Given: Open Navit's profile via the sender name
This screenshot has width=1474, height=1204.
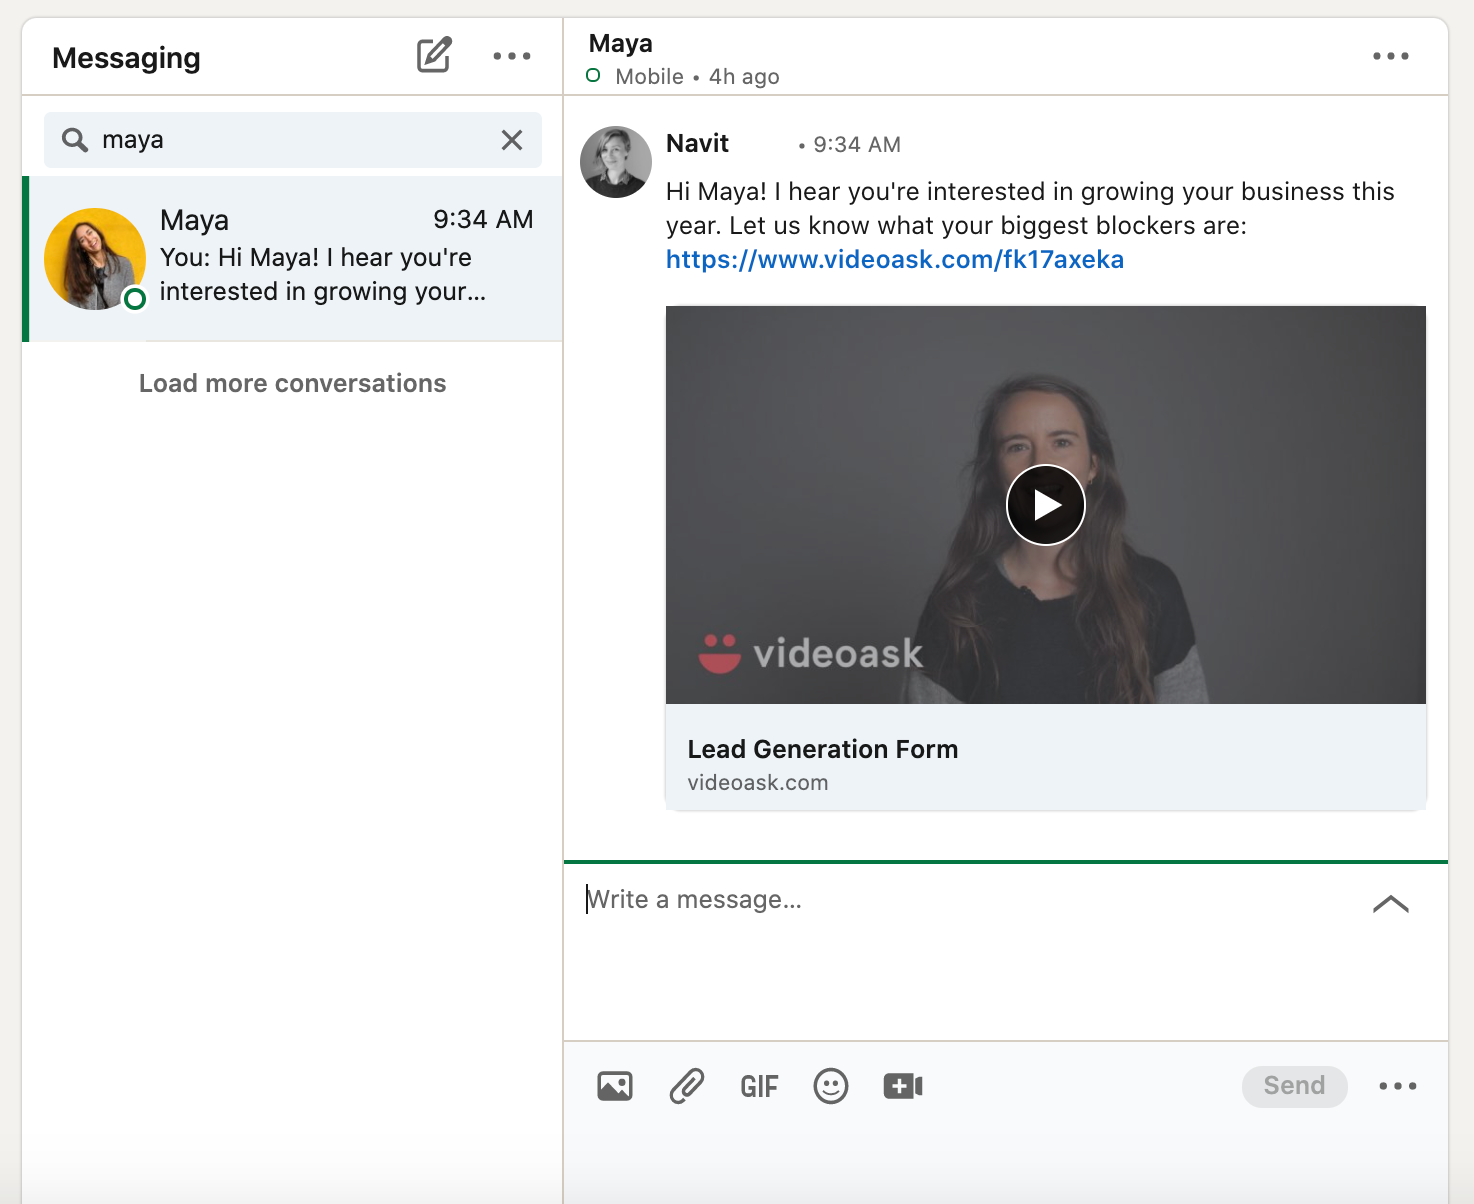Looking at the screenshot, I should click(698, 143).
